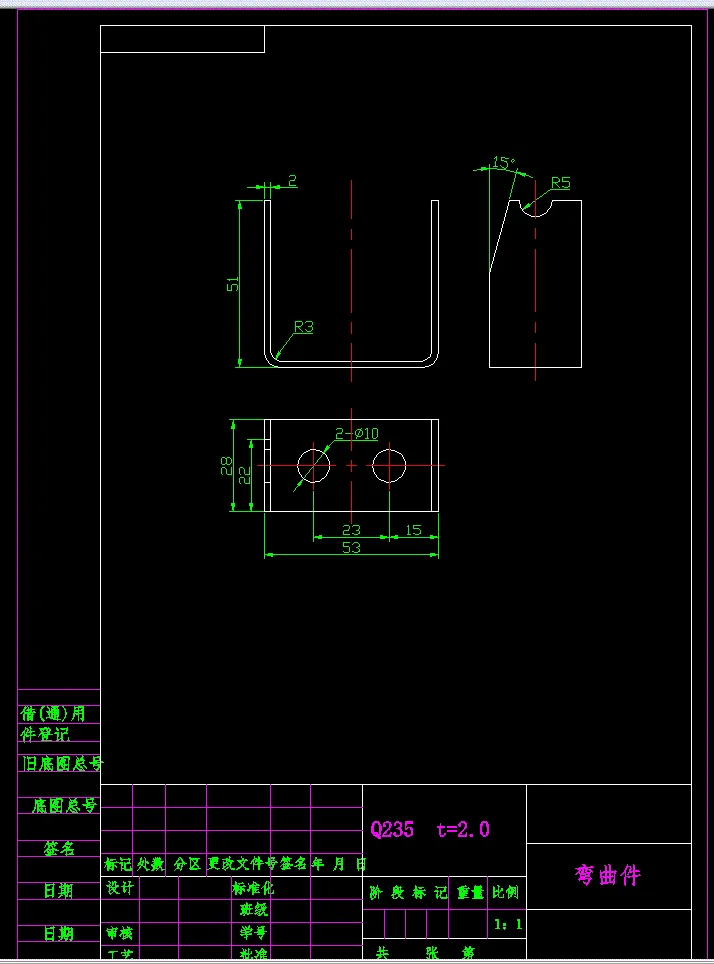Screen dimensions: 714x964
Task: Click the material note "Q235 t=2.0"
Action: 430,829
